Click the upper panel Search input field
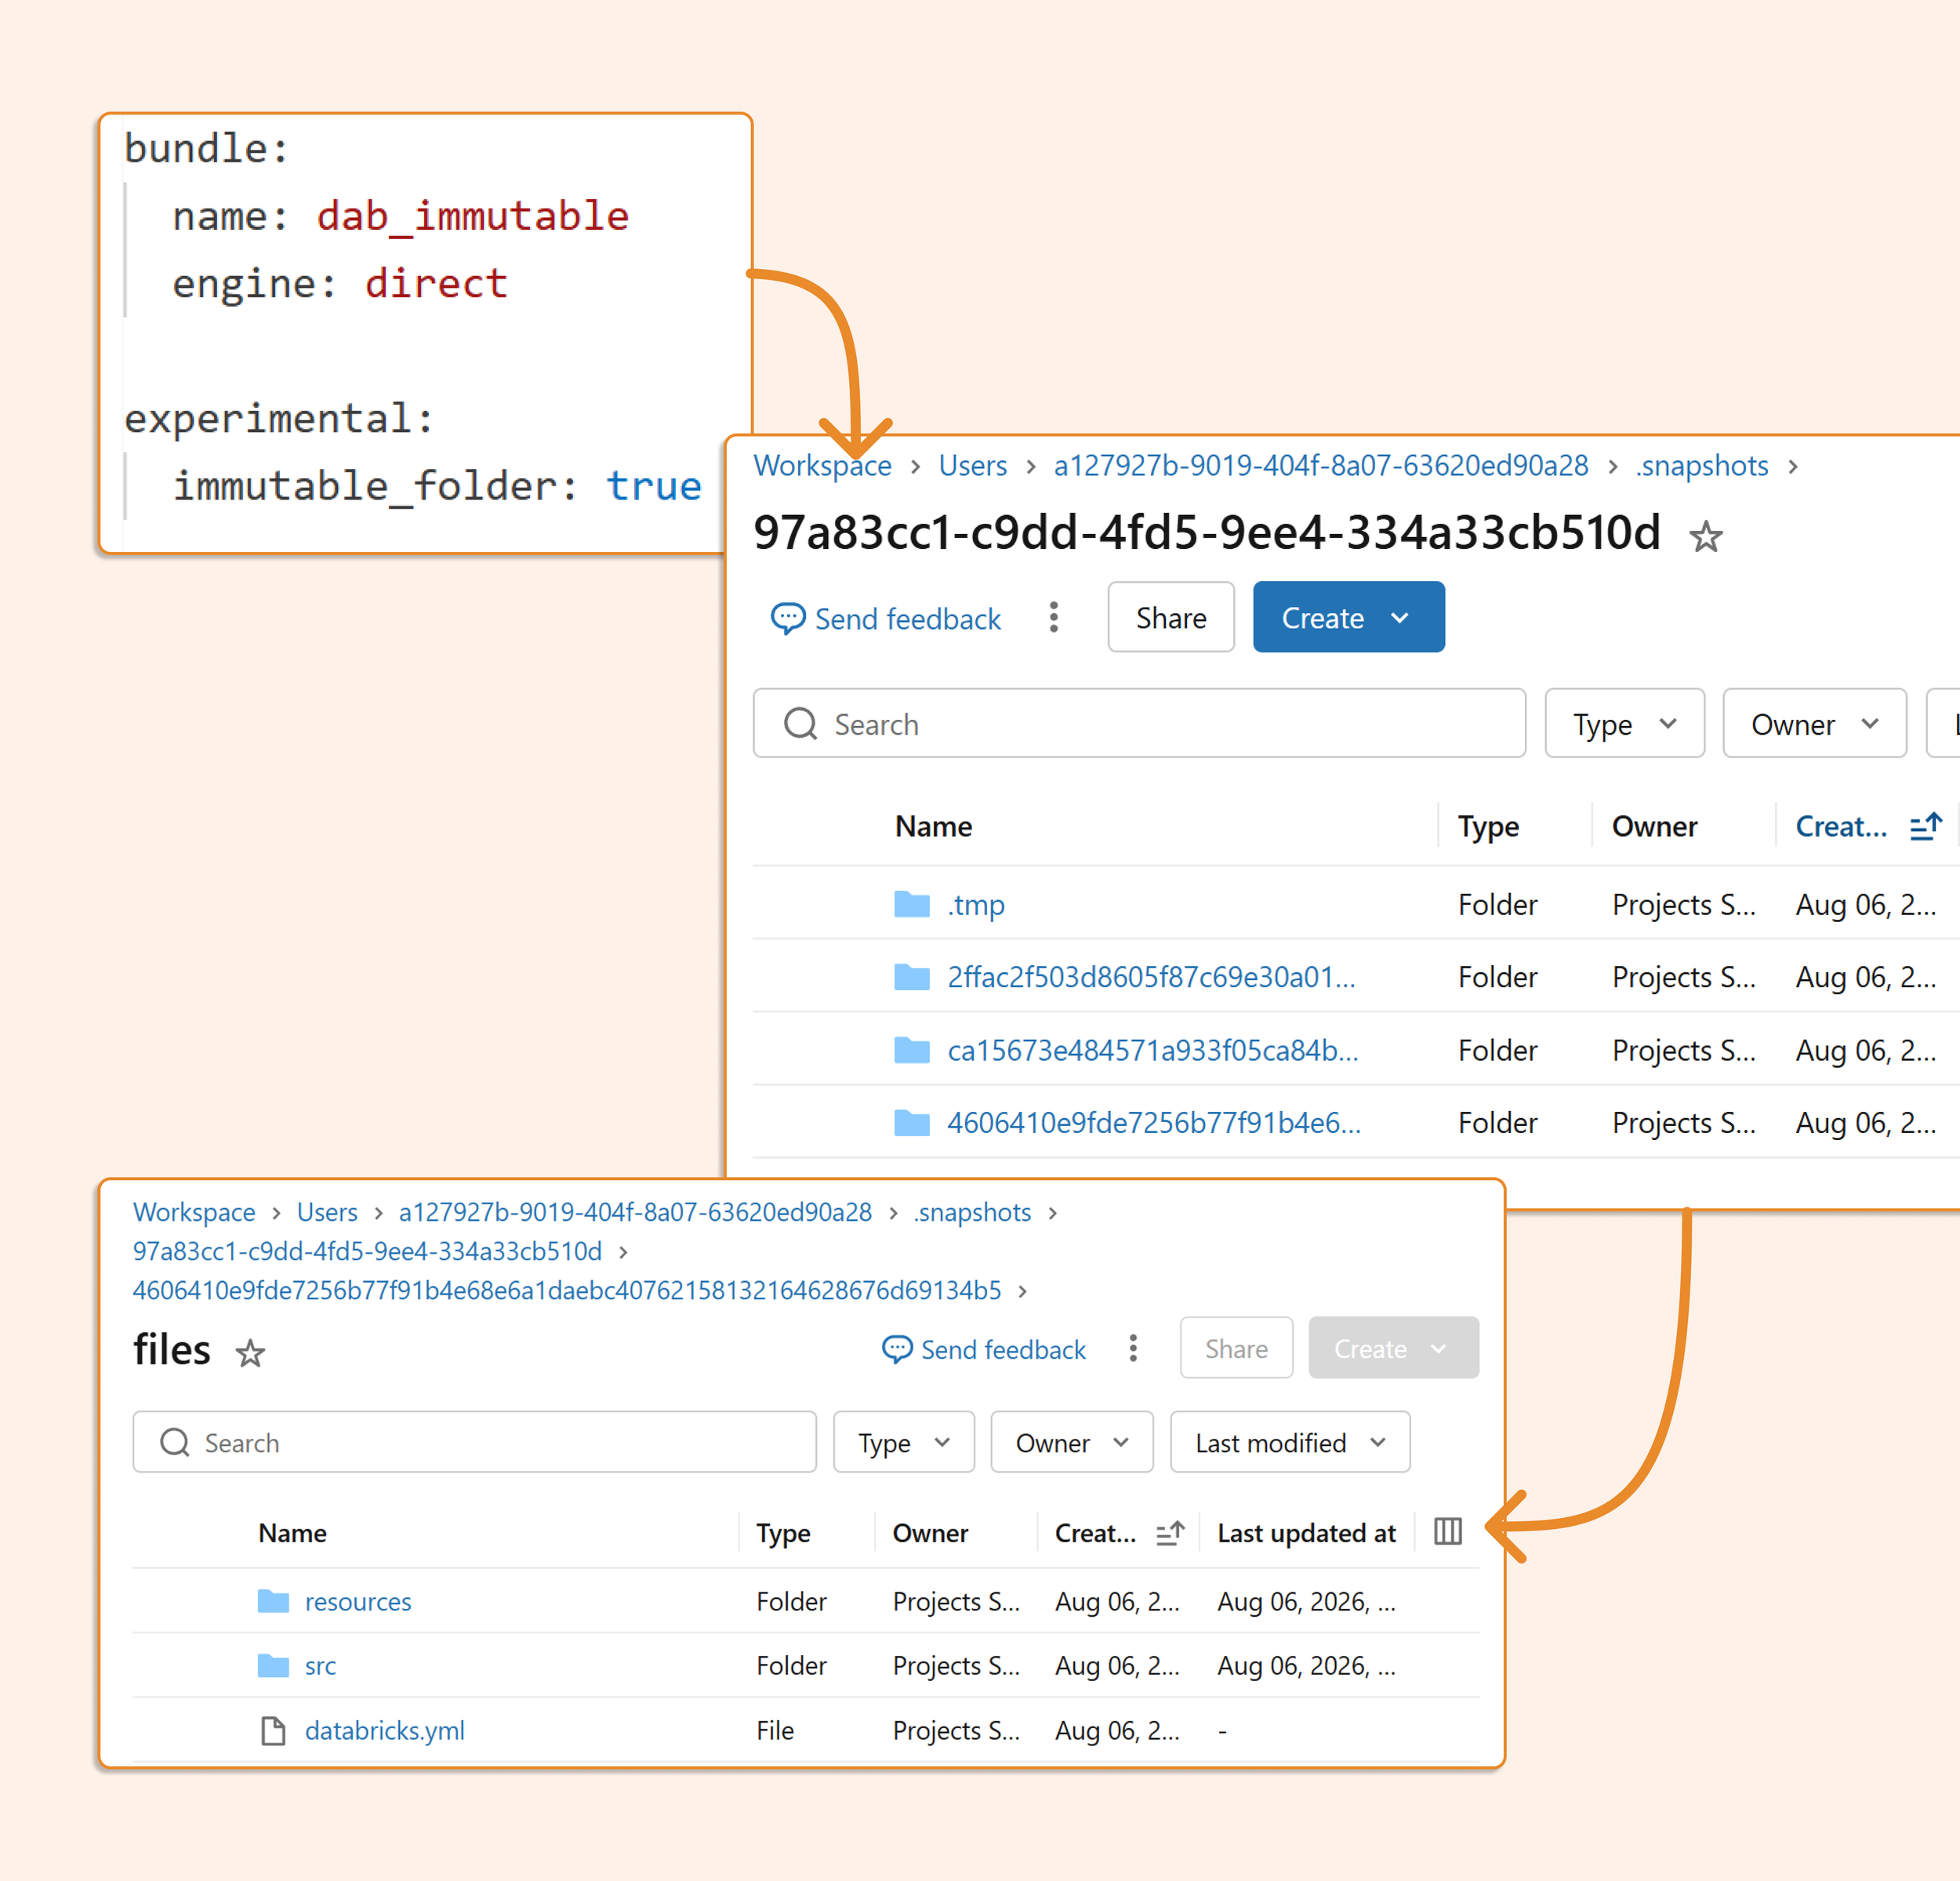 click(x=1139, y=723)
